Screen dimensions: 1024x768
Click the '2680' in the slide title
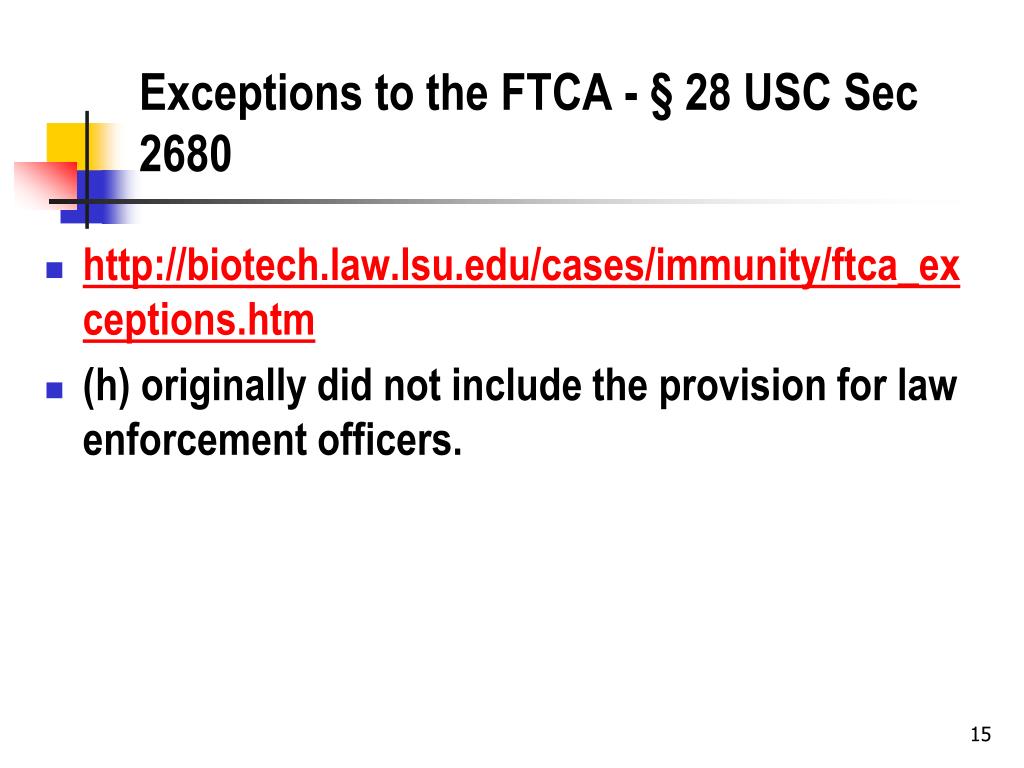click(x=185, y=154)
